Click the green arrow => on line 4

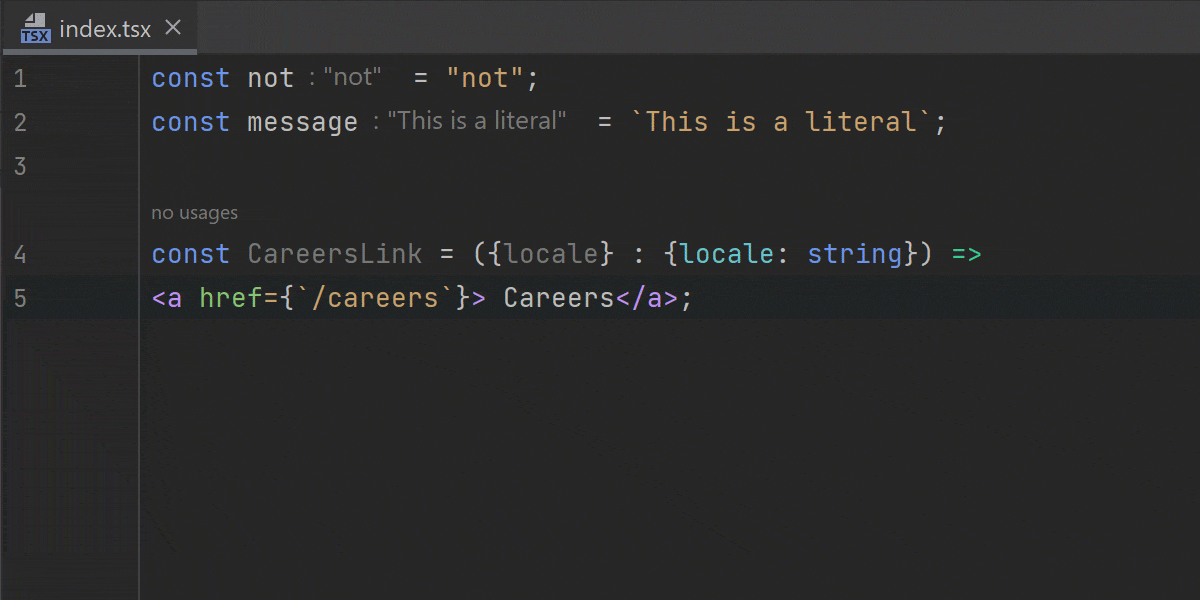click(x=966, y=254)
